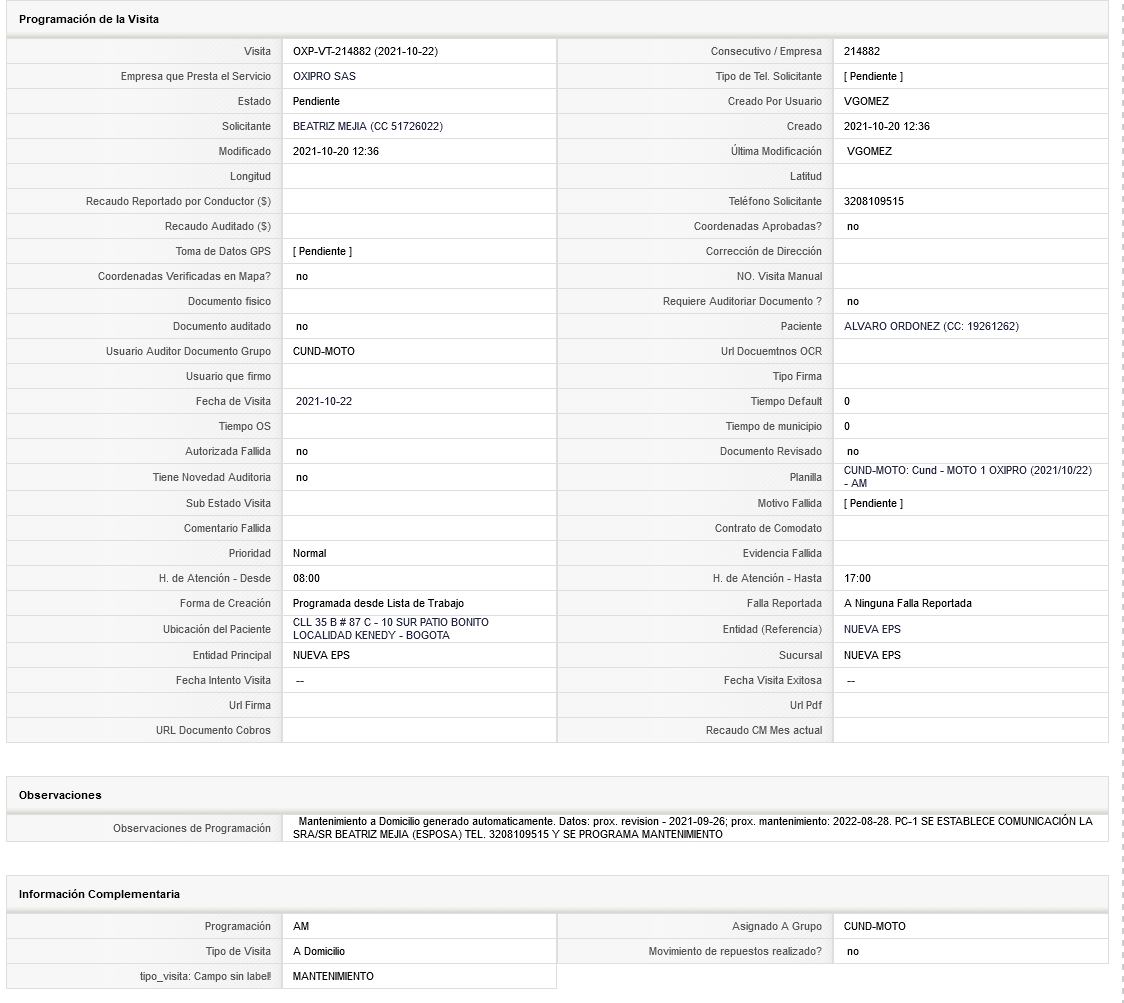Click the Recaudo CM Mes actual label
Screen dimensions: 1124x1003
[764, 731]
